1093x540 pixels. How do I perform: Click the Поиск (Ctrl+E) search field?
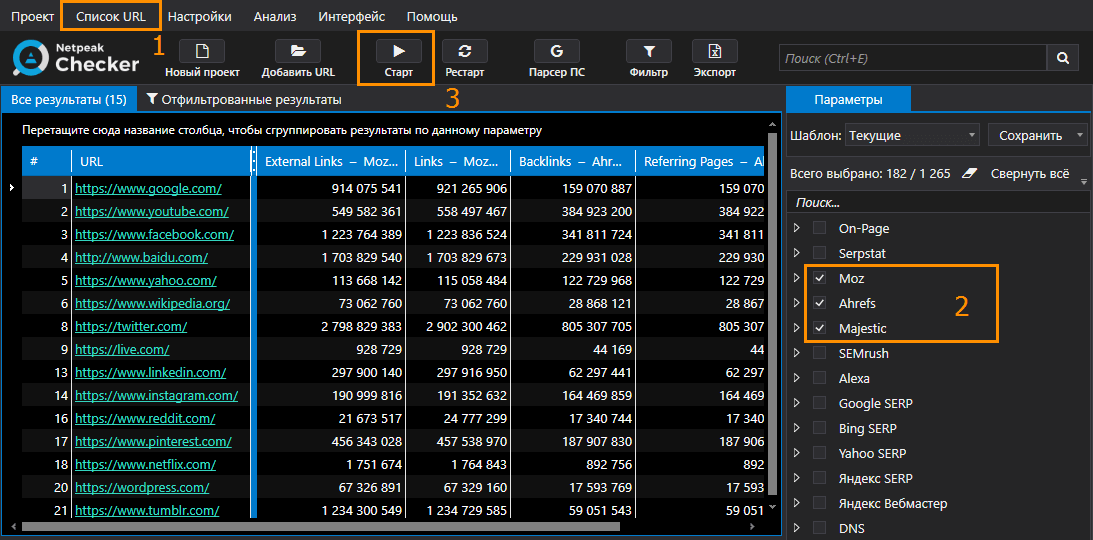[913, 59]
